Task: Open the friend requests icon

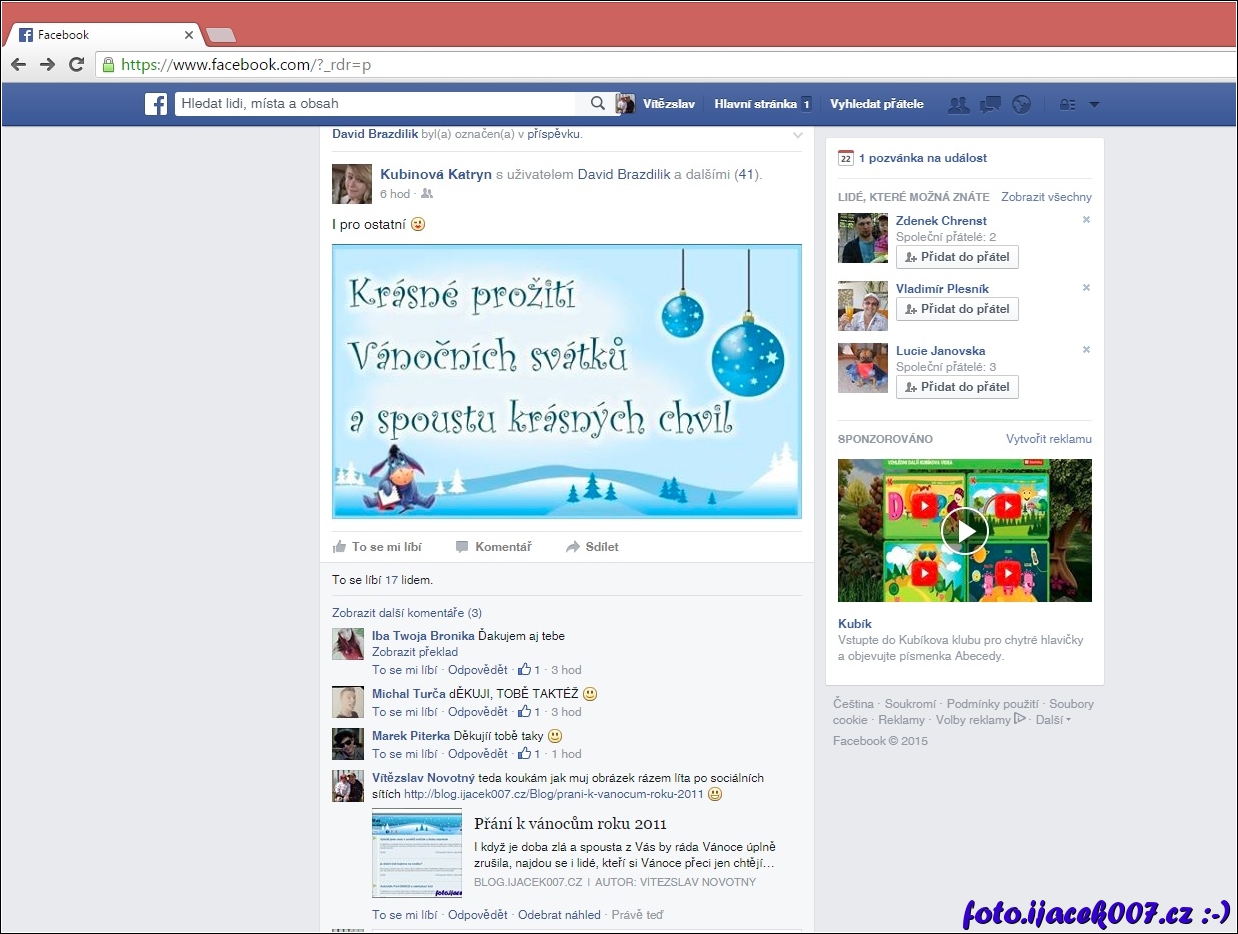Action: click(958, 104)
